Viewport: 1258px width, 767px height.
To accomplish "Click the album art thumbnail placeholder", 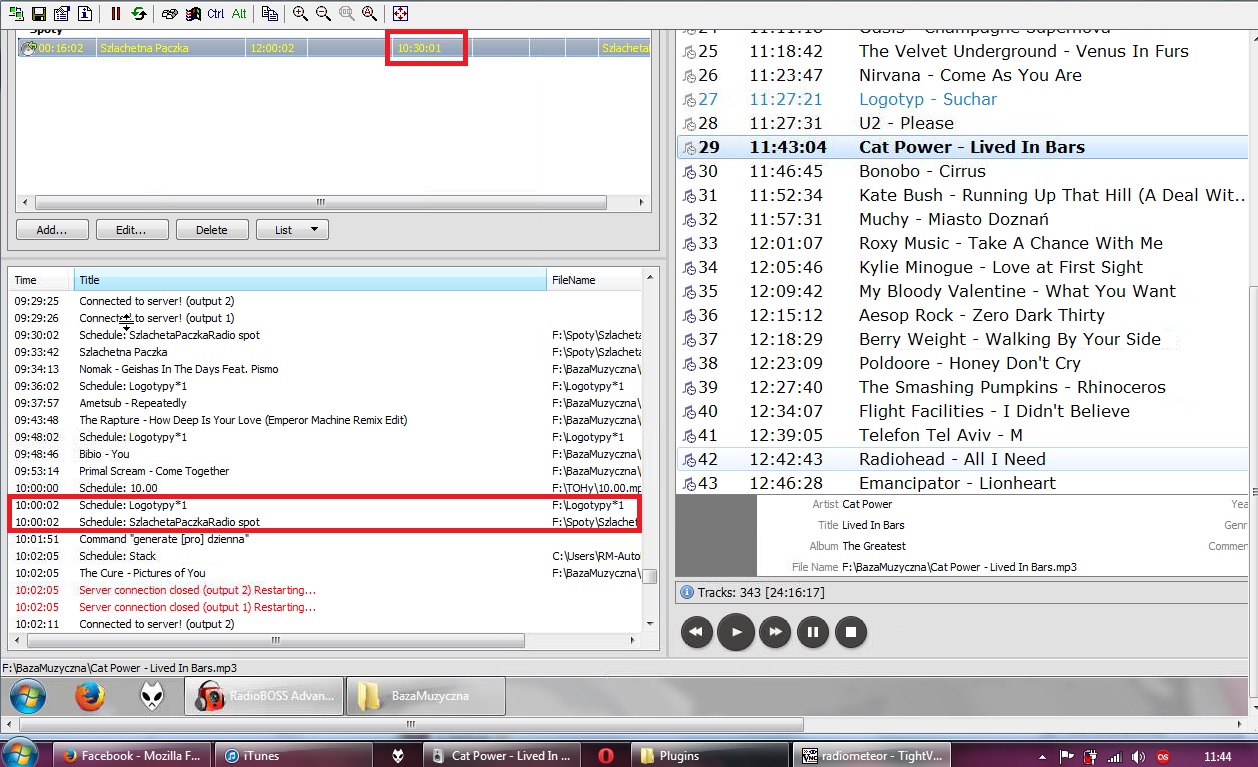I will point(716,536).
